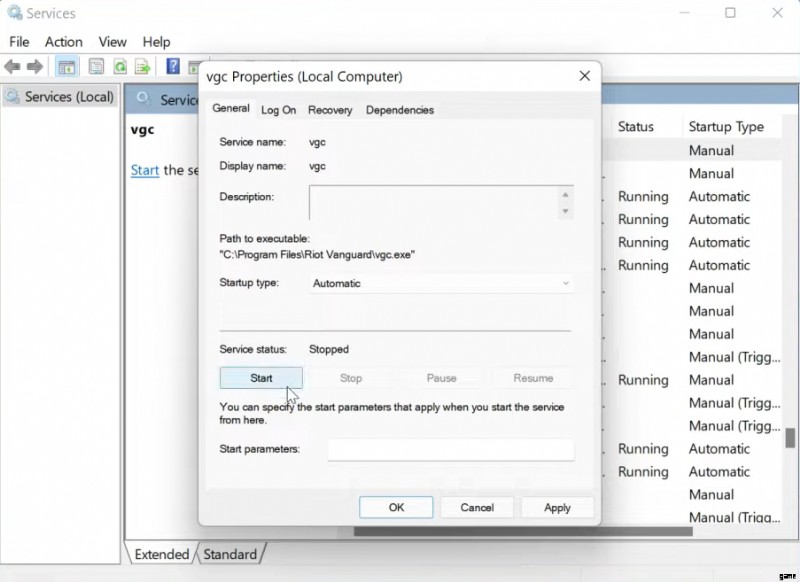
Task: Go to the Dependencies tab
Action: click(x=399, y=110)
